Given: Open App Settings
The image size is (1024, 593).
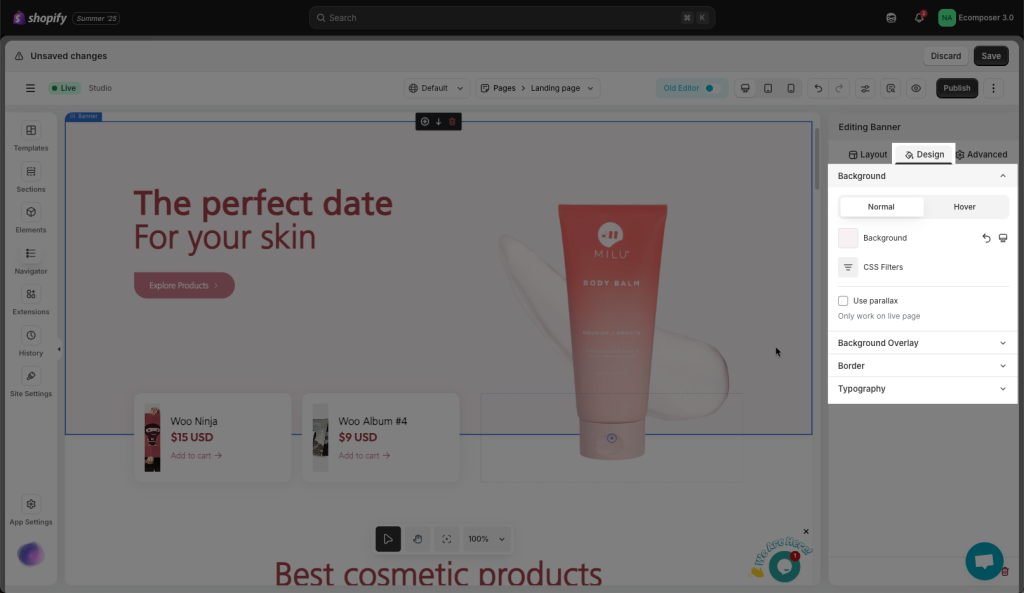Looking at the screenshot, I should [31, 511].
